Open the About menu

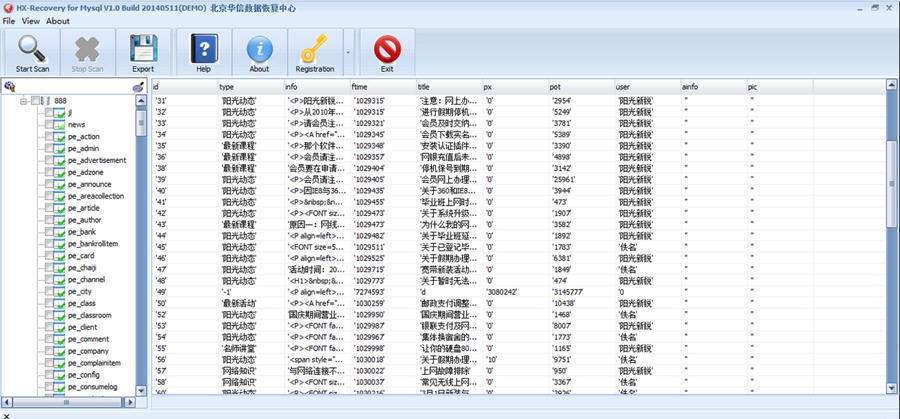(x=58, y=21)
